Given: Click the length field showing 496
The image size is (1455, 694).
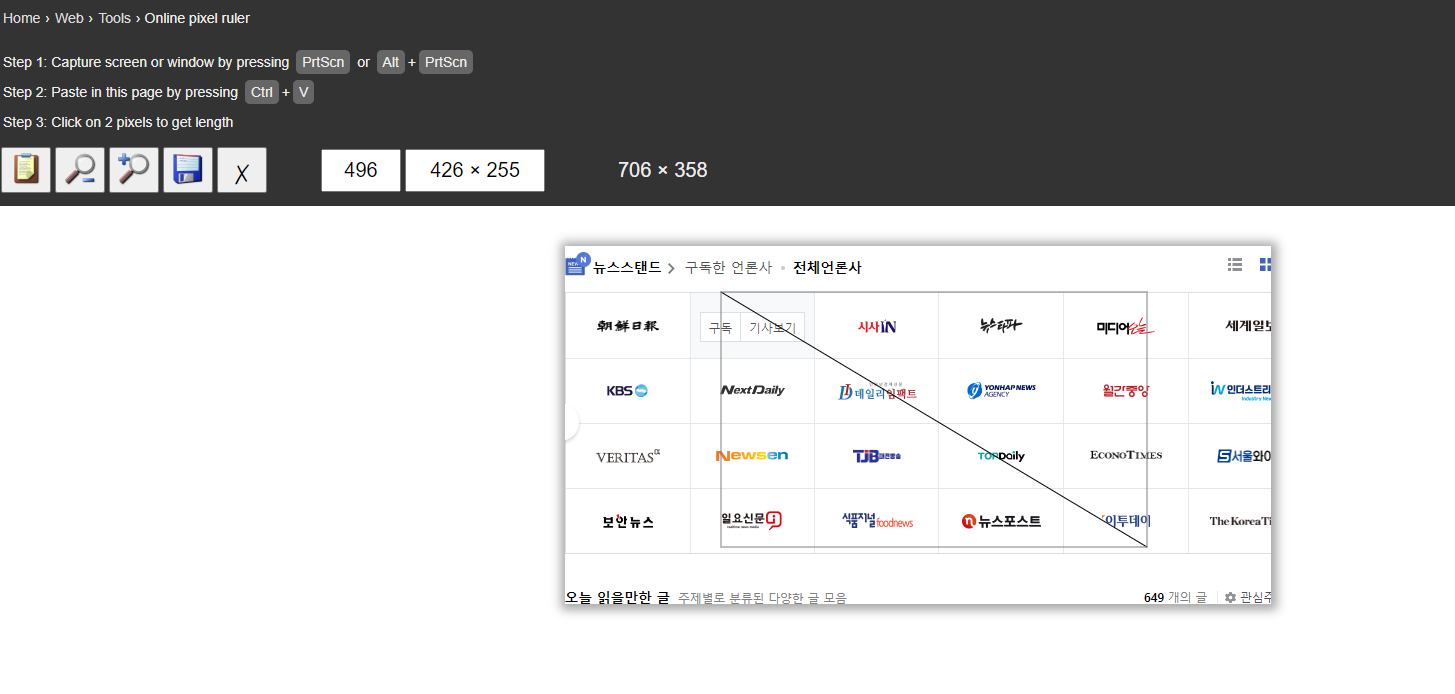Looking at the screenshot, I should point(361,170).
